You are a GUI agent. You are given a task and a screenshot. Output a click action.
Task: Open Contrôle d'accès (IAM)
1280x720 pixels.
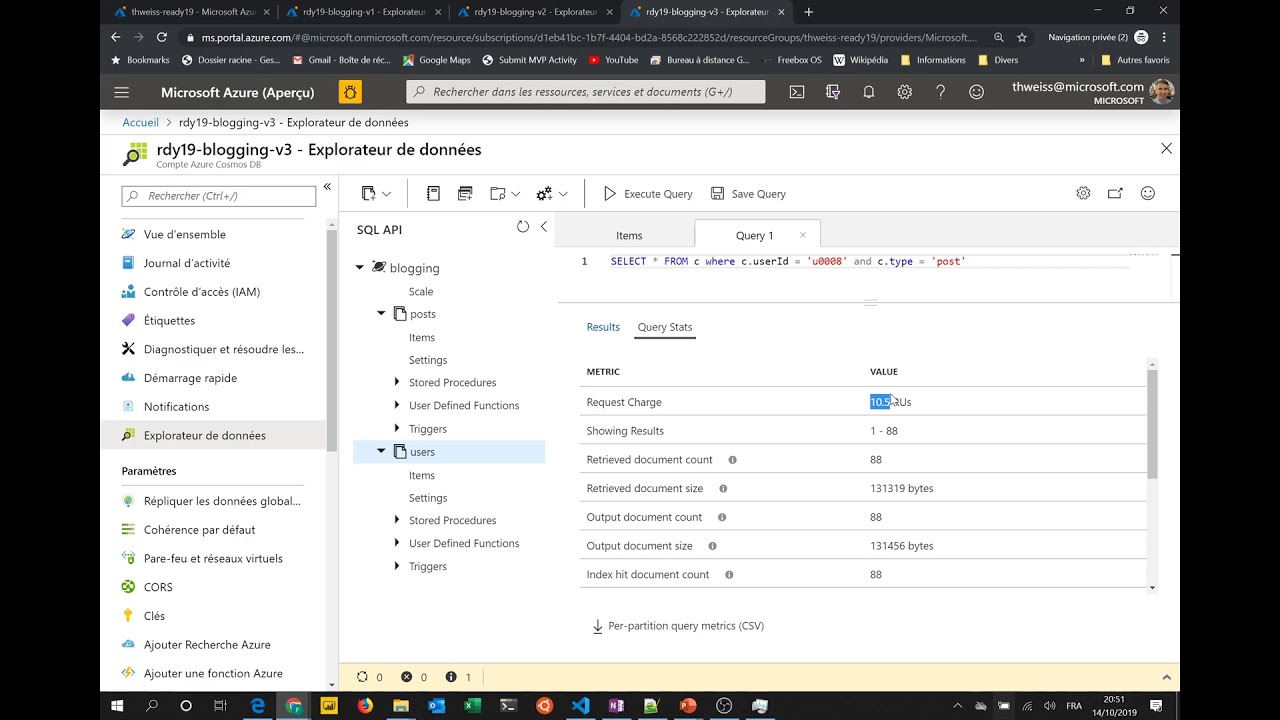202,292
